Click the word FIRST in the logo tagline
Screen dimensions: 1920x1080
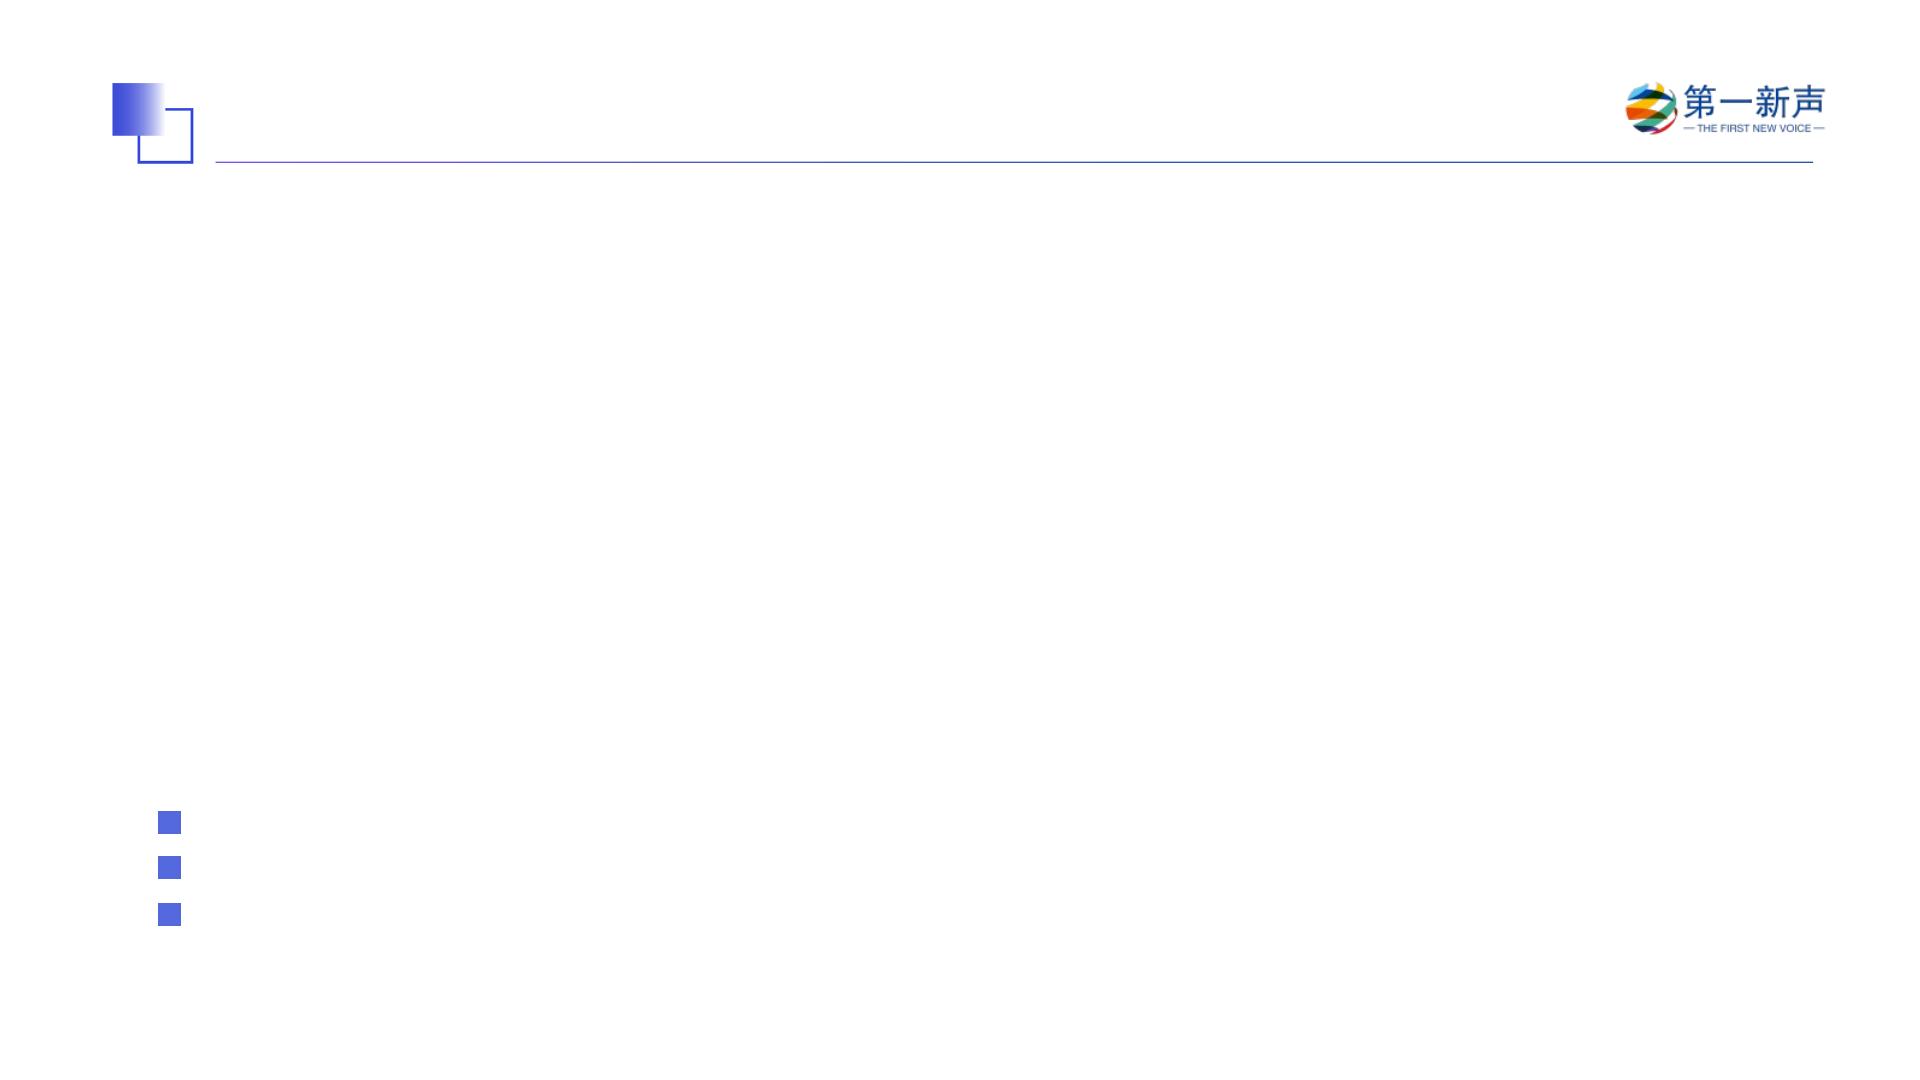click(1734, 128)
